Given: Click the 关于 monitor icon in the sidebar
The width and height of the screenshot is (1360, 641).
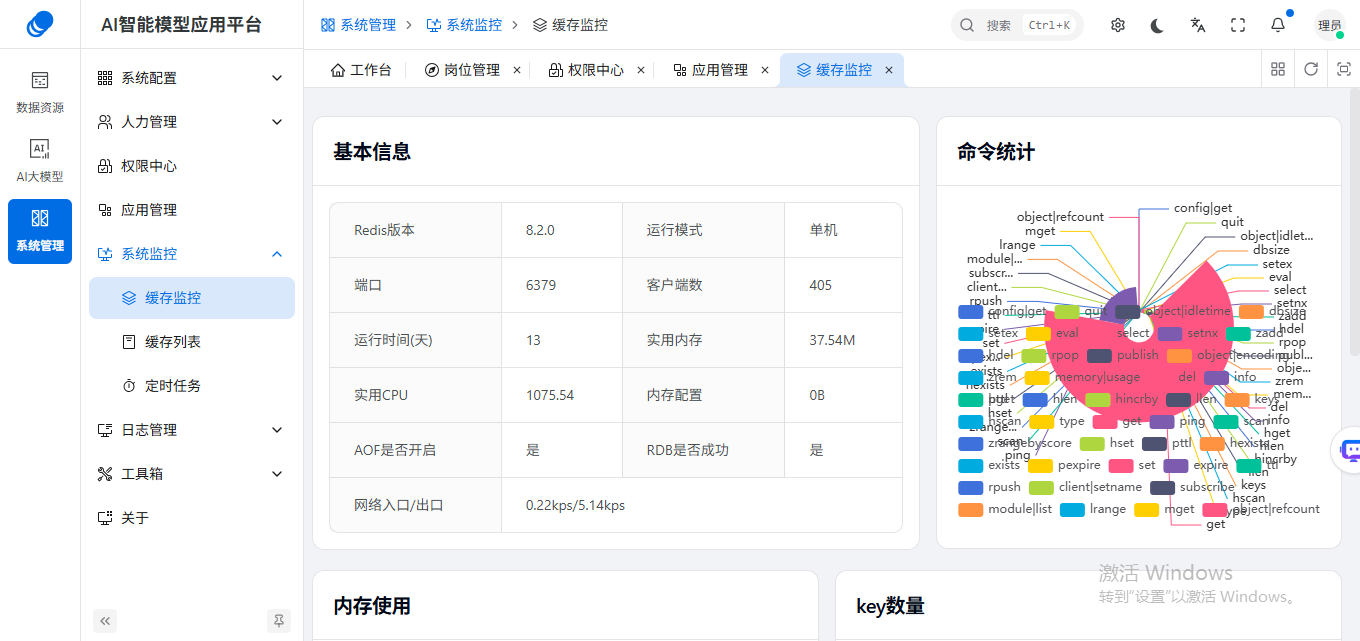Looking at the screenshot, I should click(x=104, y=518).
